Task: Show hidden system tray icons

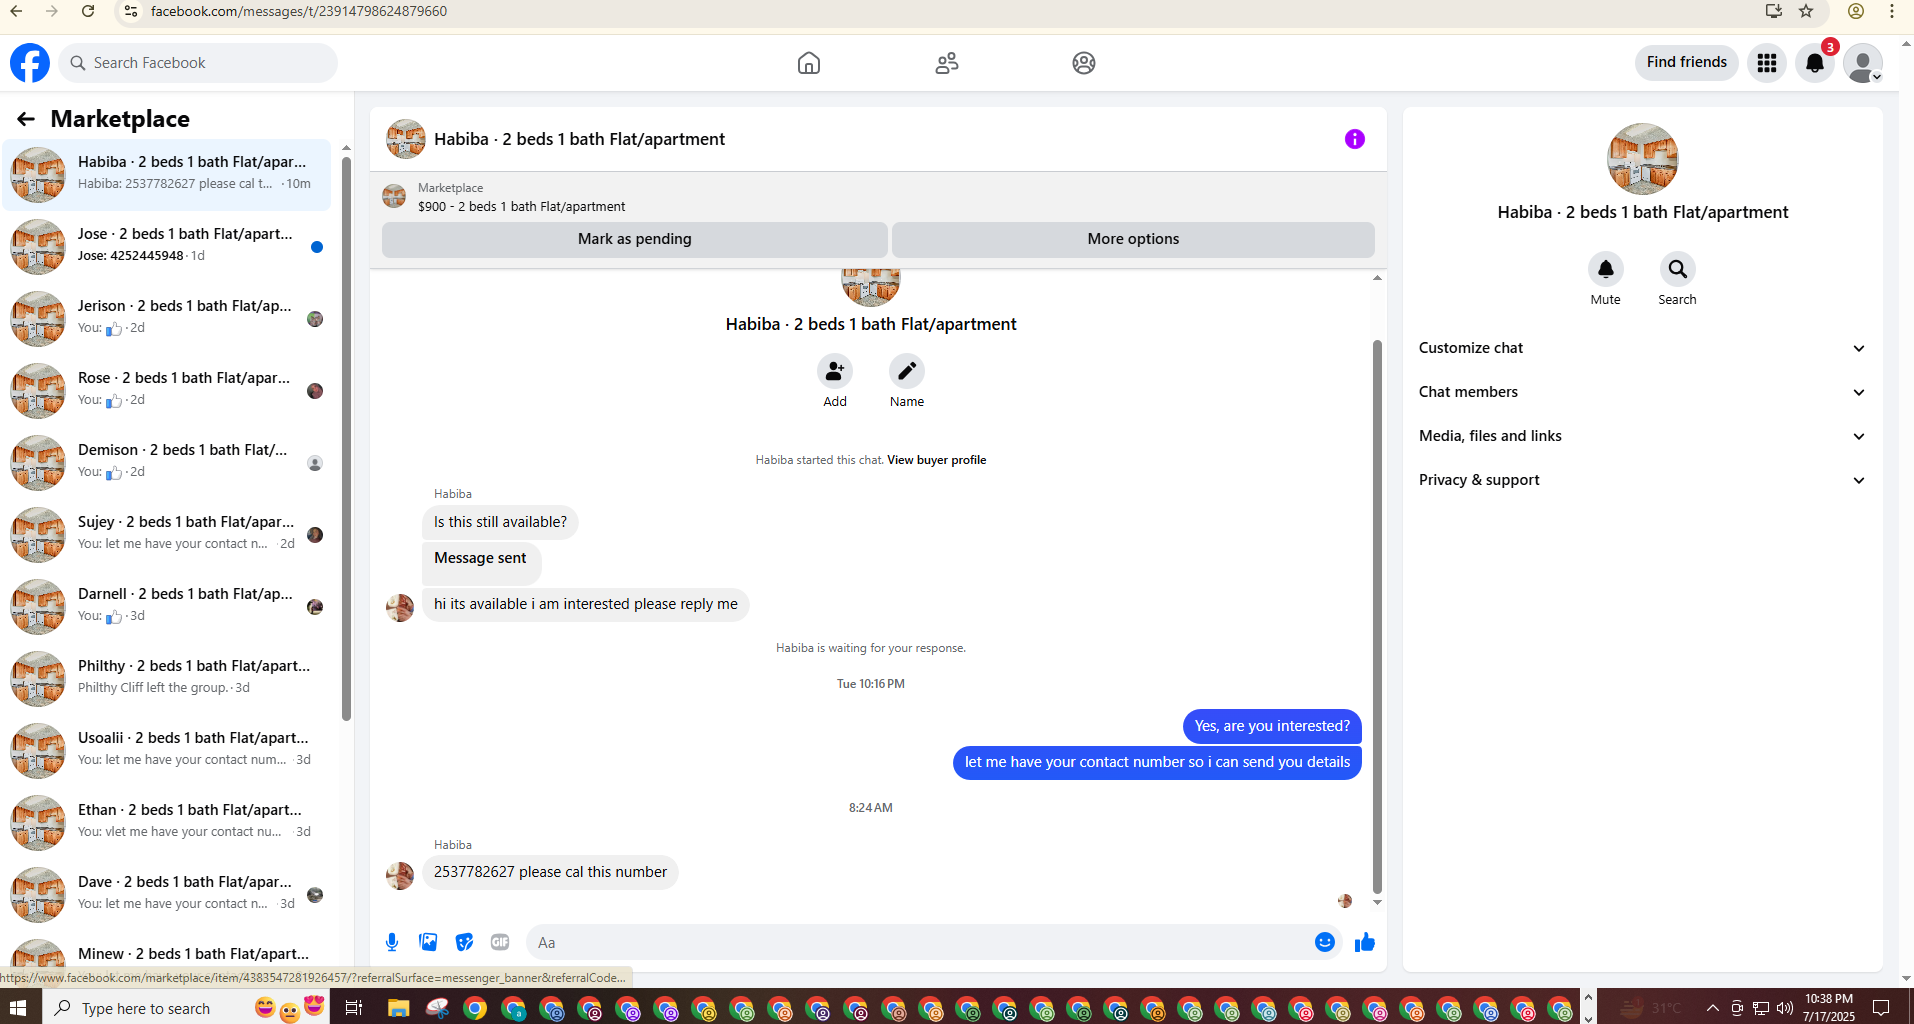Action: (1712, 1007)
